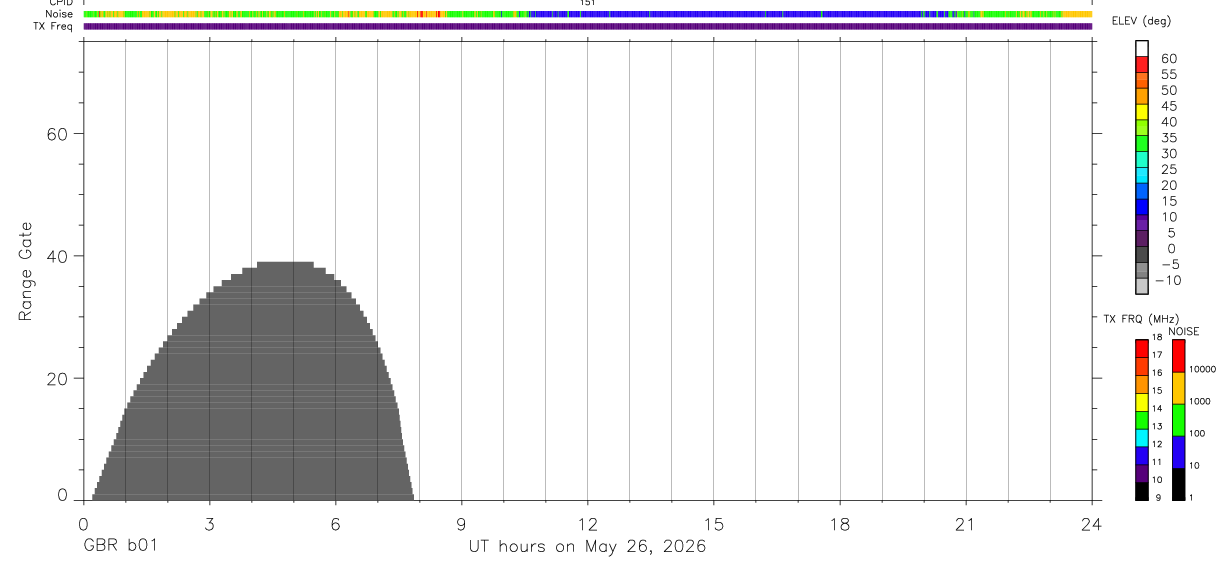This screenshot has width=1228, height=567.
Task: Click the "1000" value in NOISE legend
Action: click(1200, 402)
